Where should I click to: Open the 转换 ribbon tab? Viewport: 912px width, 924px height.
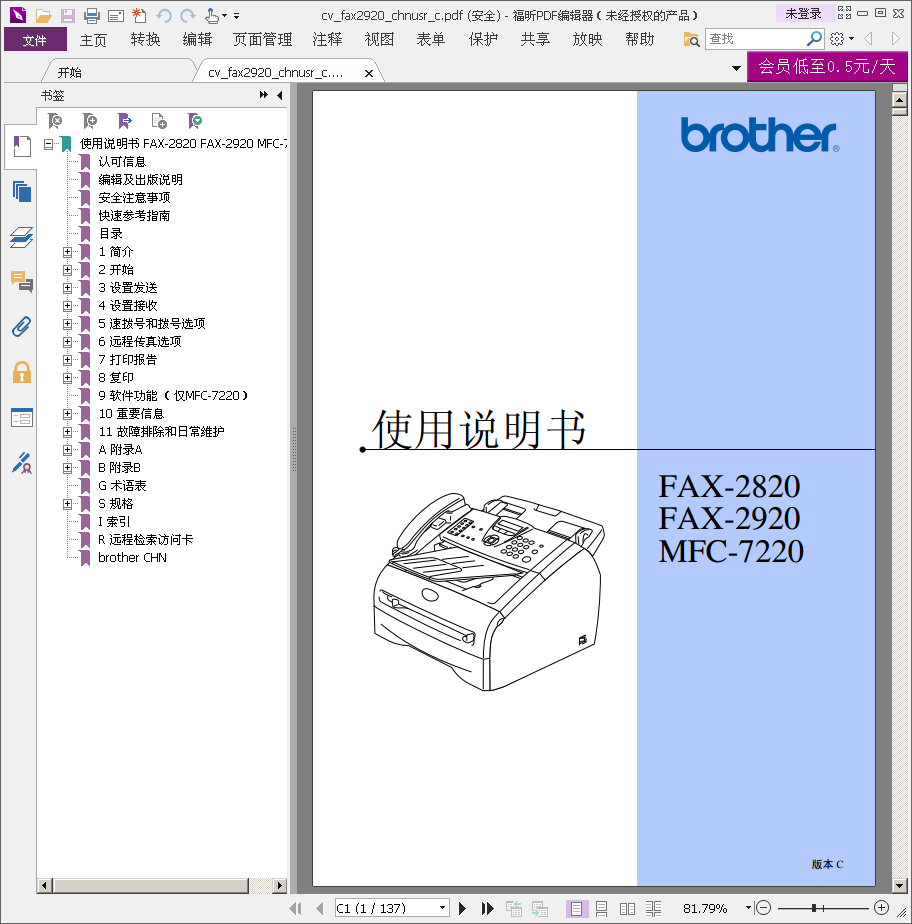pyautogui.click(x=146, y=39)
